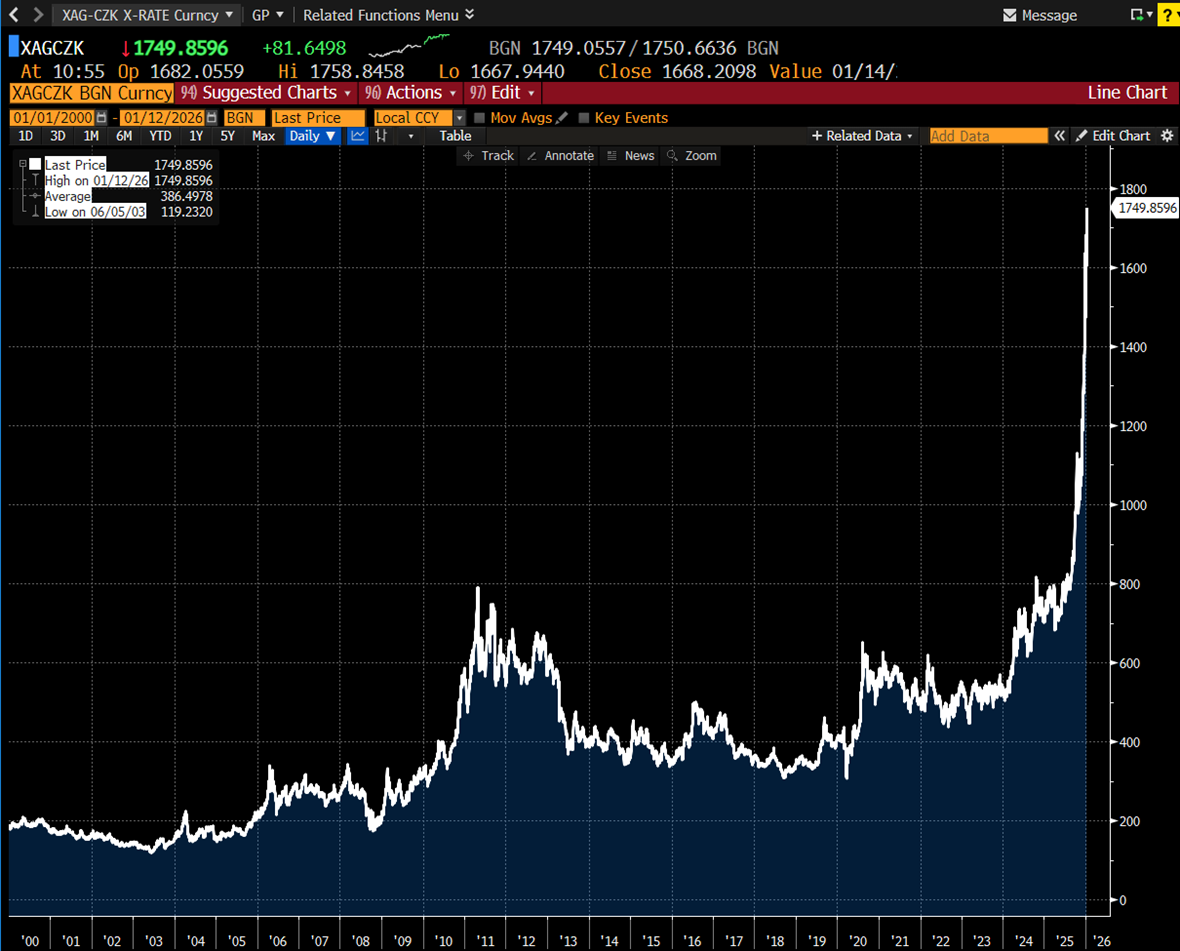The height and width of the screenshot is (951, 1180).
Task: Switch to the bar/candle chart icon
Action: tap(381, 136)
